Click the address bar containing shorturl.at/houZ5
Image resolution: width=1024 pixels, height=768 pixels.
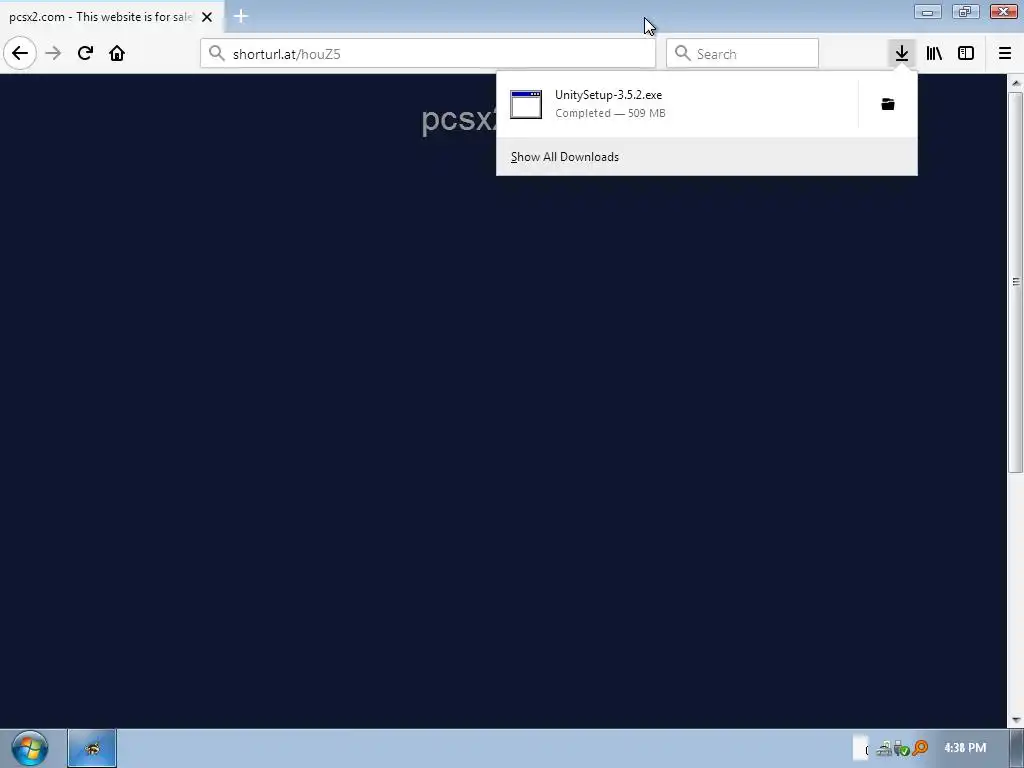(428, 54)
